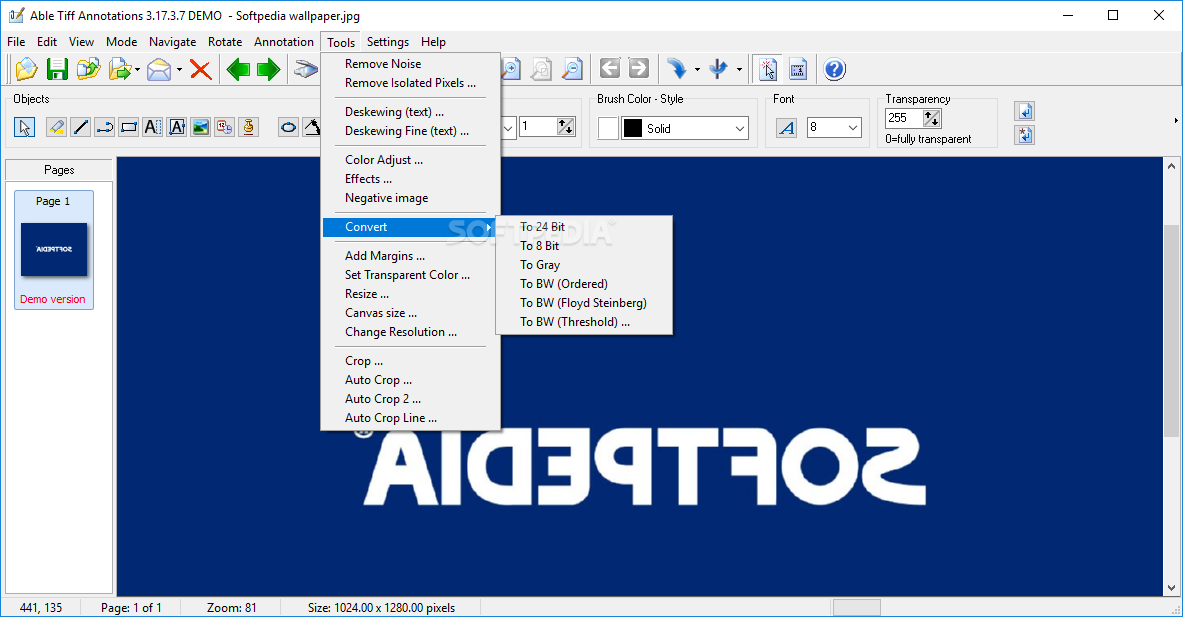
Task: Select the insert image tool
Action: (x=201, y=127)
